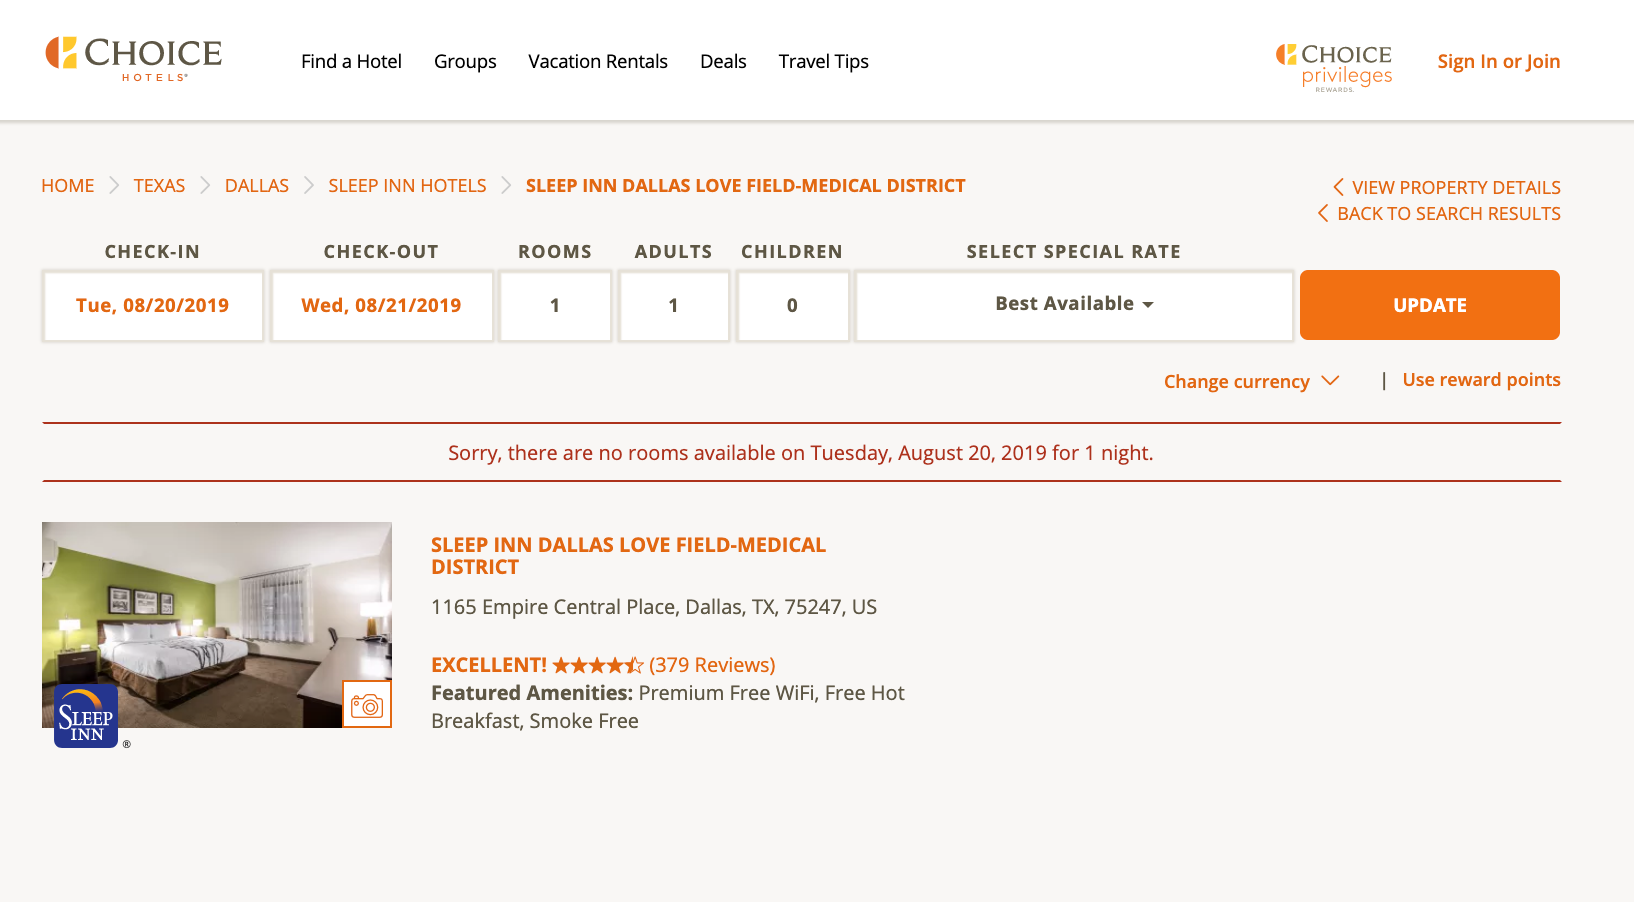Click the Featured Amenities text

click(668, 707)
